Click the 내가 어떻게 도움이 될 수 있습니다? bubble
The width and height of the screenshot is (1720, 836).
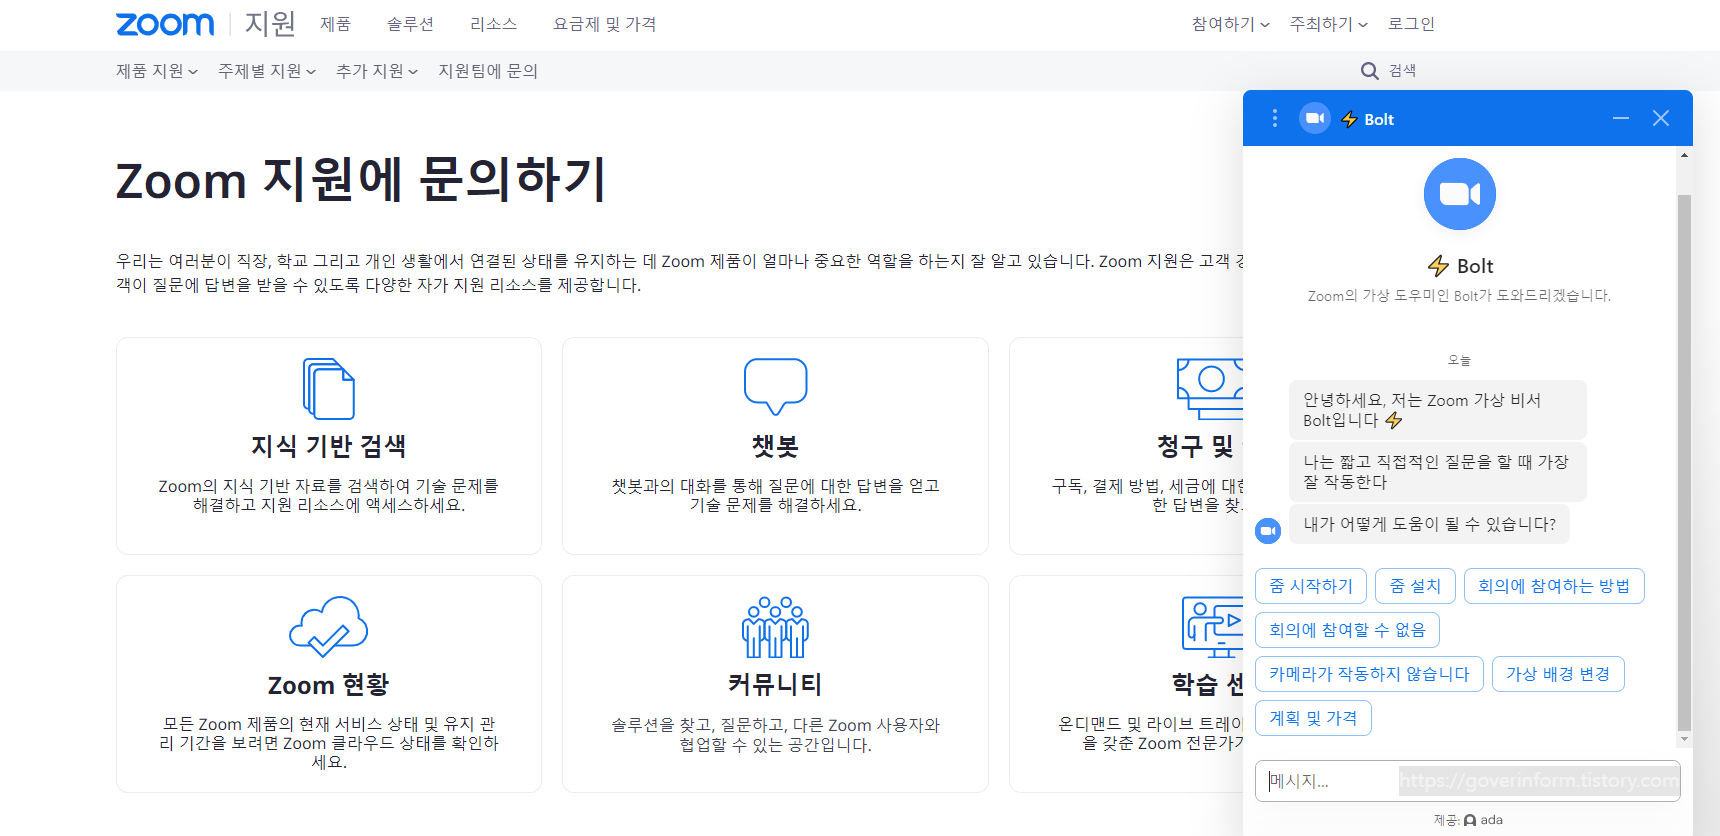(x=1429, y=524)
